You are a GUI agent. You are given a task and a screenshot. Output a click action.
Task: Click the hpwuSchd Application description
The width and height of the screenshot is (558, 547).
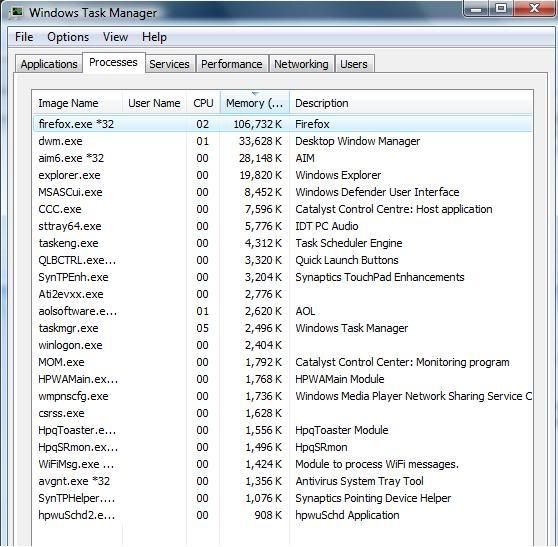click(x=347, y=515)
